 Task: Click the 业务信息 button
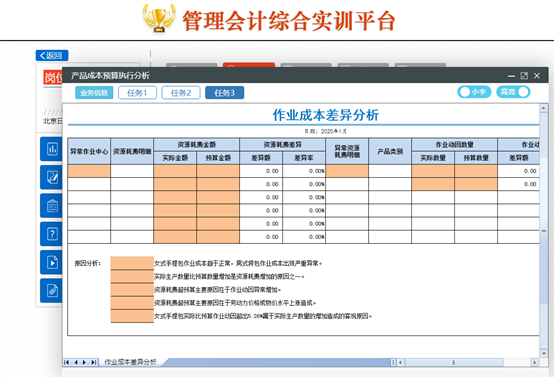coord(94,93)
